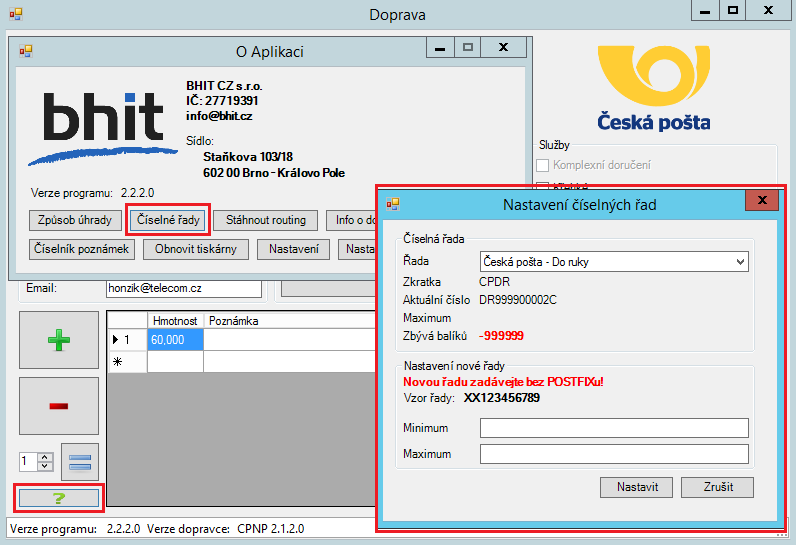
Task: Click the package count number field
Action: [28, 461]
